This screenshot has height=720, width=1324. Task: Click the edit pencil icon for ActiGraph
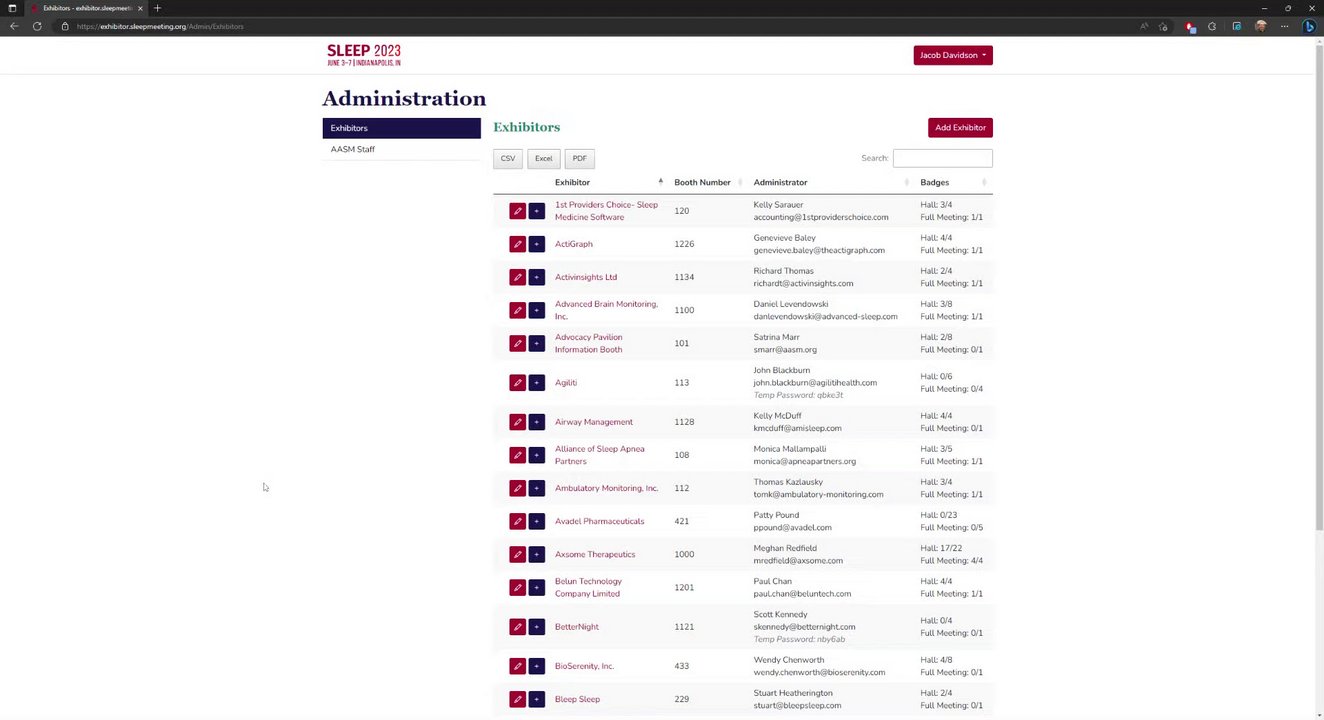point(517,244)
